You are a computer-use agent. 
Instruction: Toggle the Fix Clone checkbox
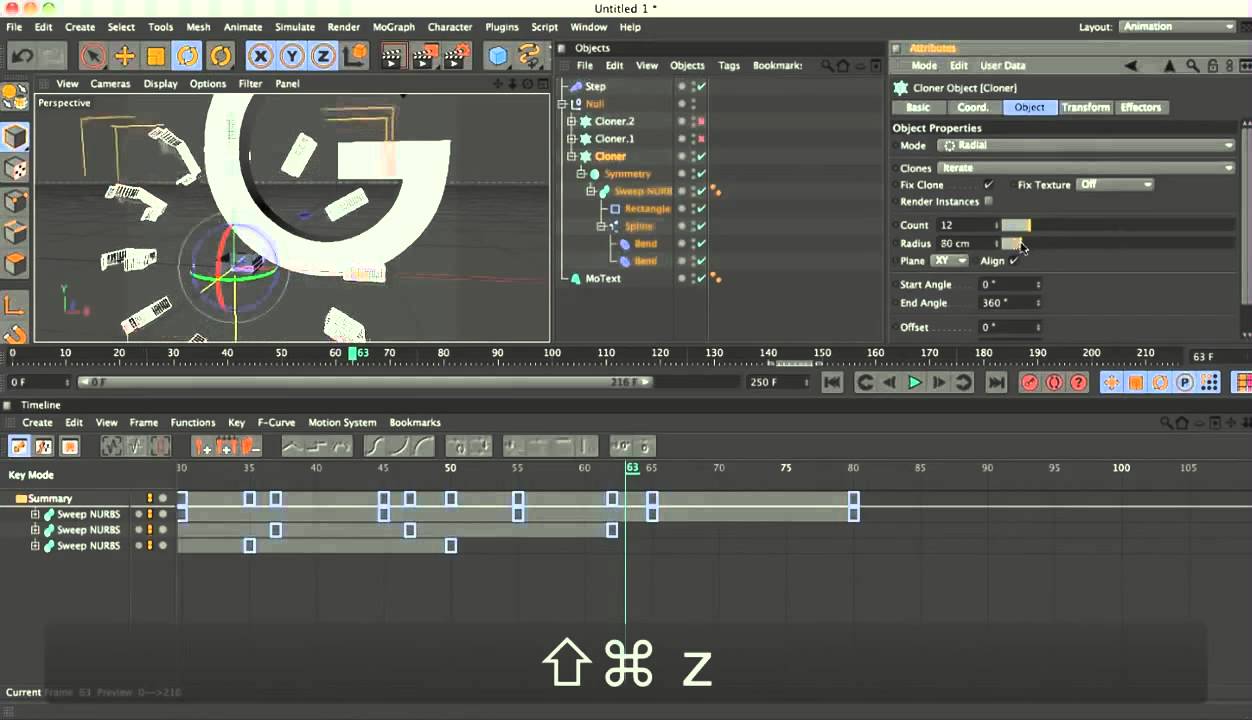coord(989,185)
